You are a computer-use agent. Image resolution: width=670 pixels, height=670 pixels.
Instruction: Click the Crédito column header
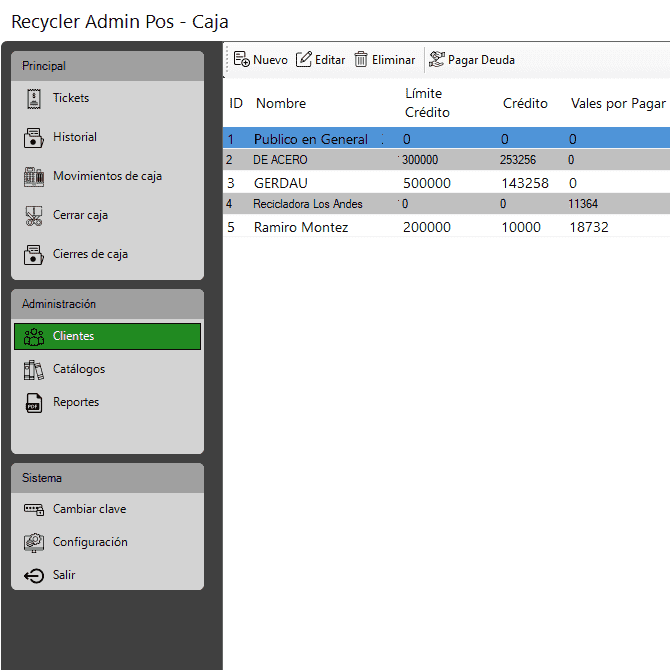pyautogui.click(x=525, y=103)
